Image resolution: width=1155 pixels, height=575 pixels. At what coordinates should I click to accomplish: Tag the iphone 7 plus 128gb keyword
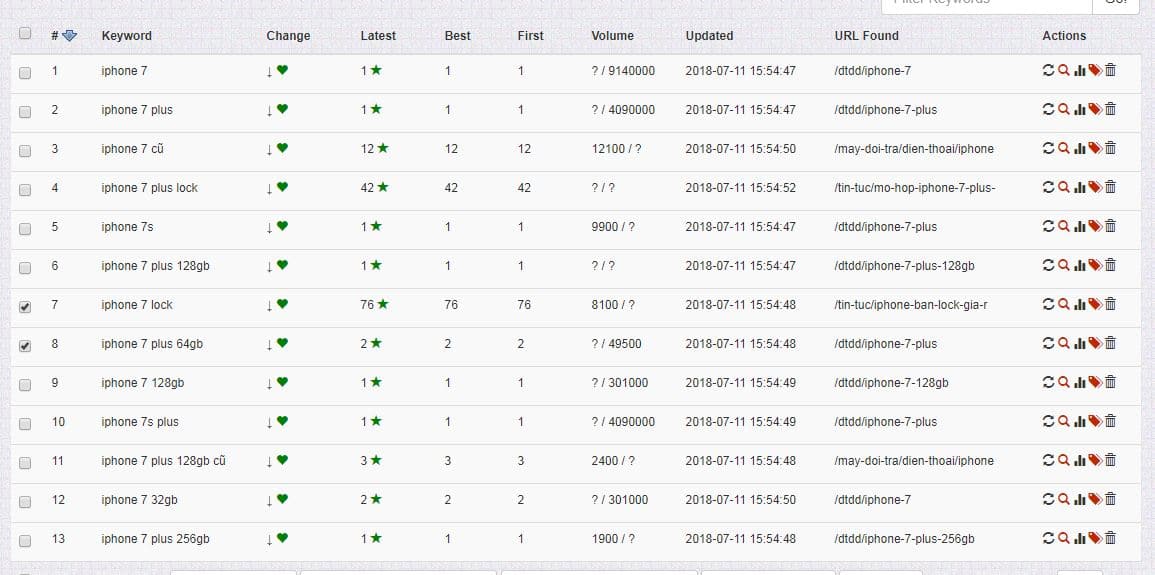(1095, 265)
